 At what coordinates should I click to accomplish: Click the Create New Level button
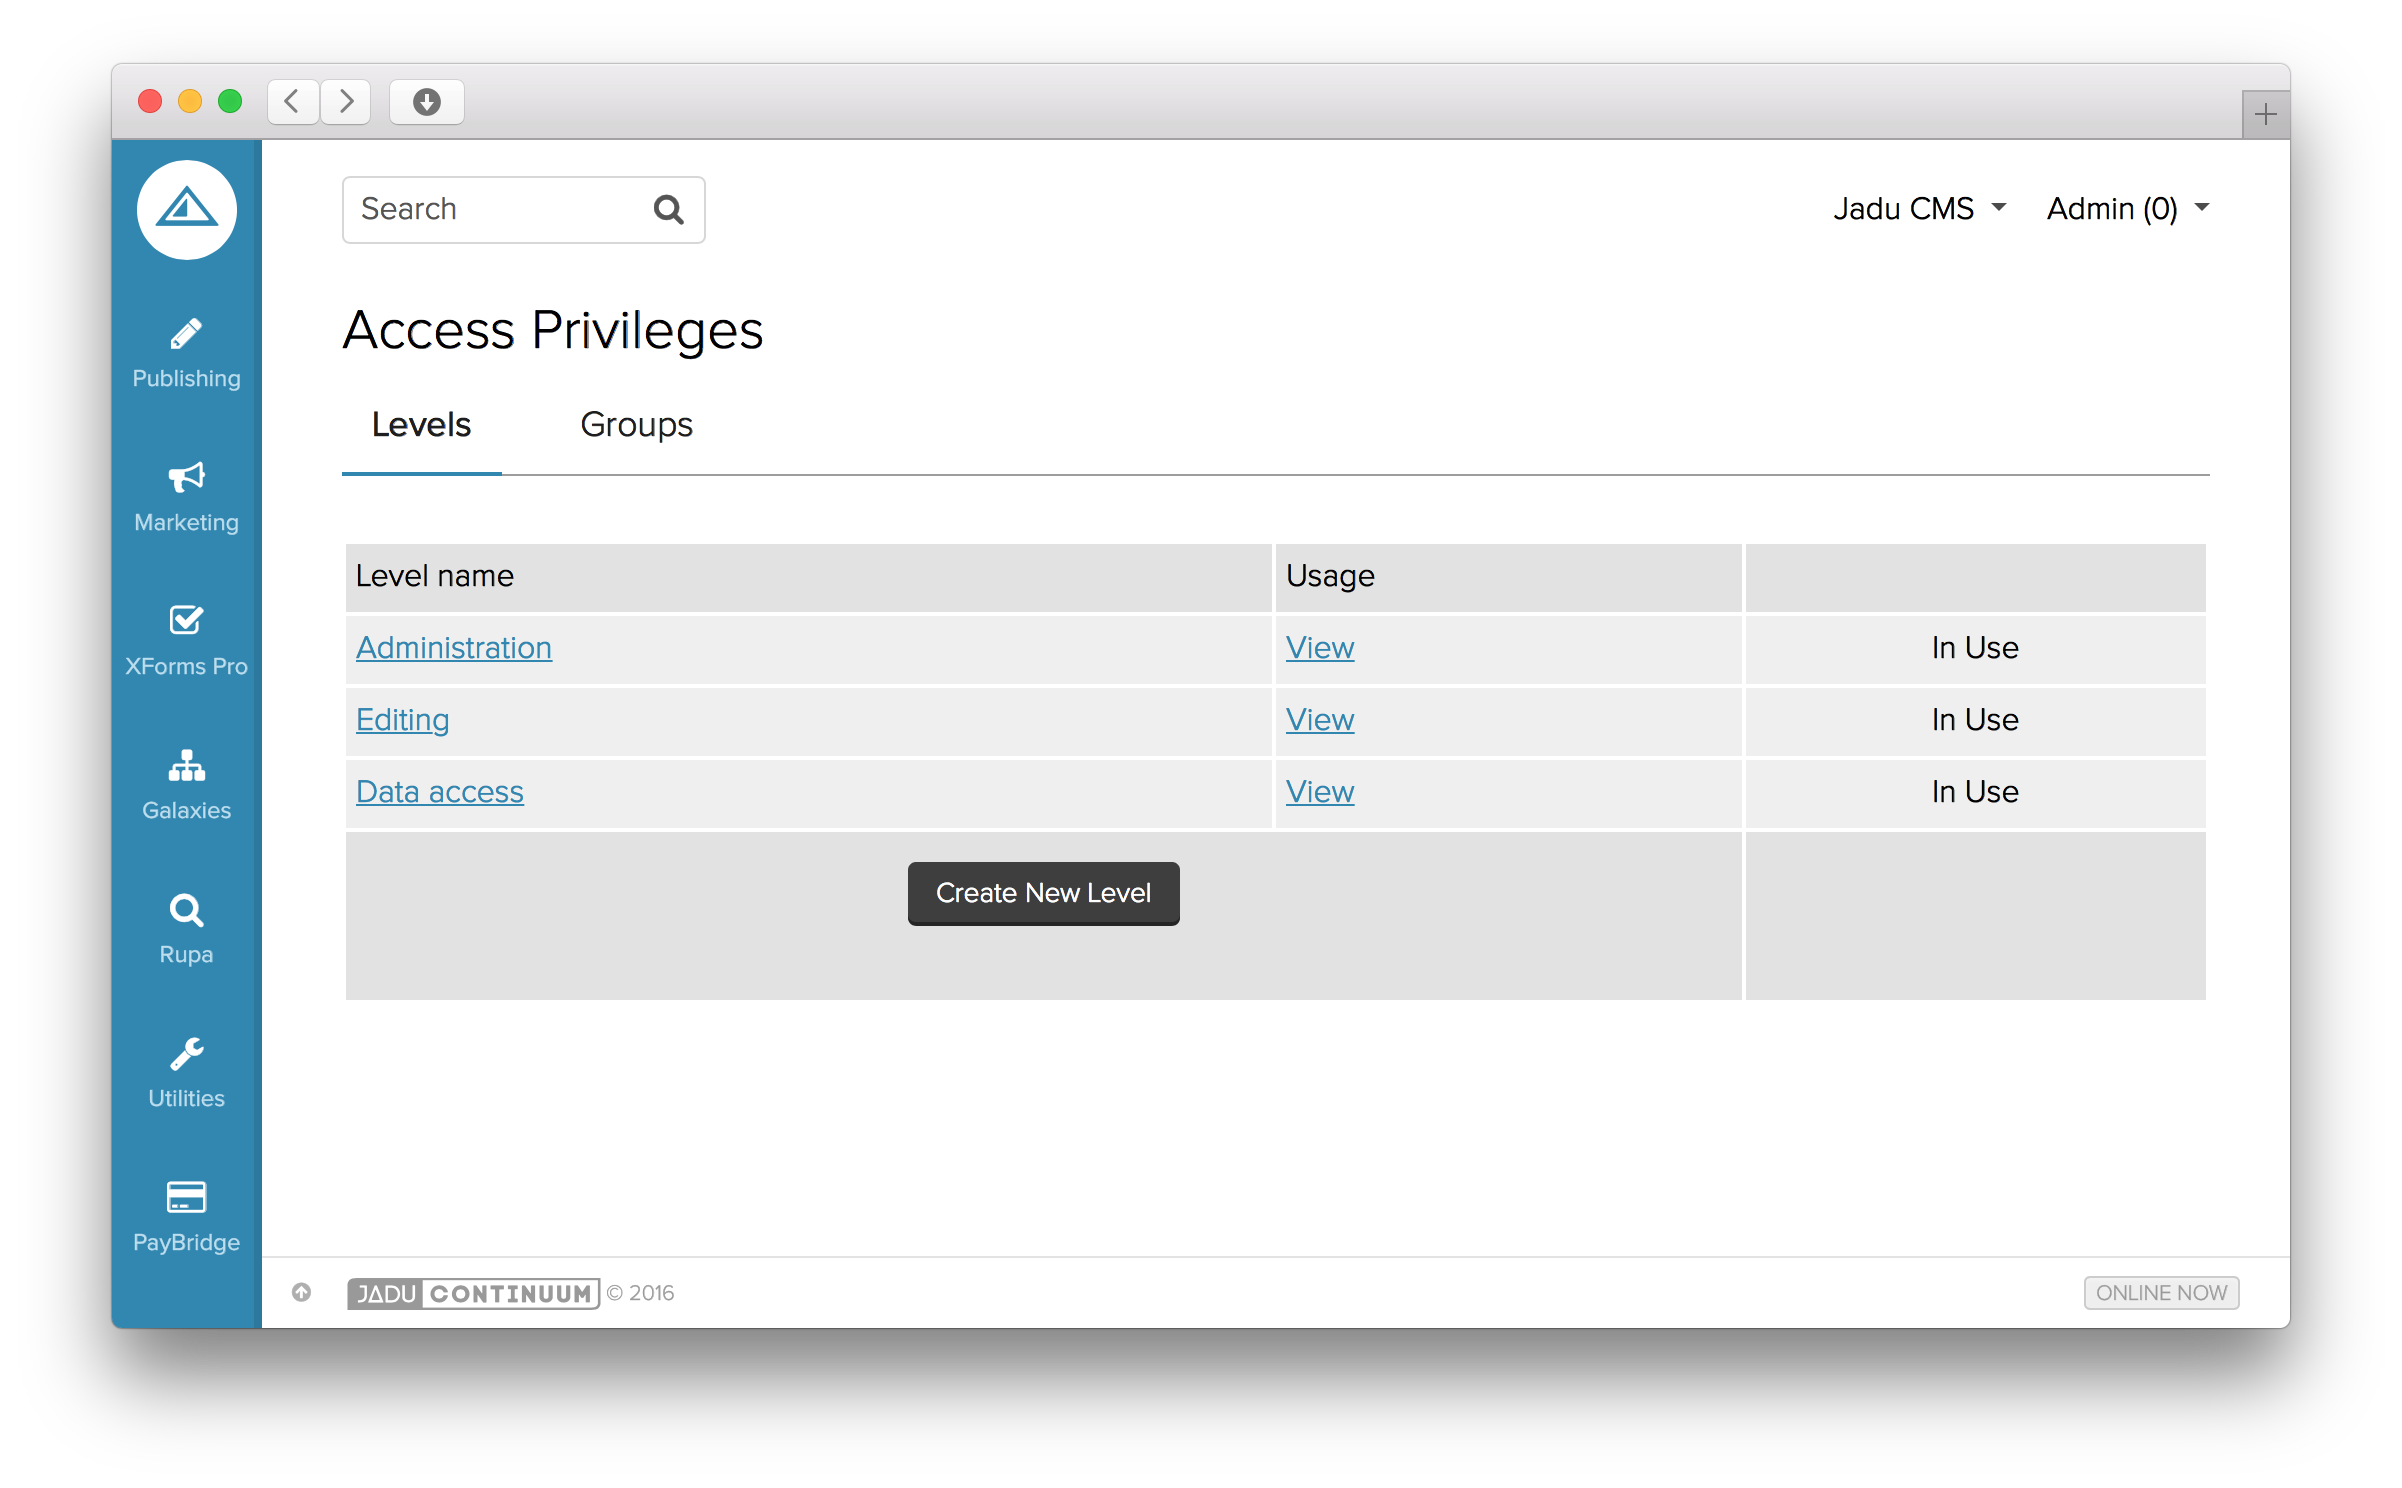pos(1043,893)
